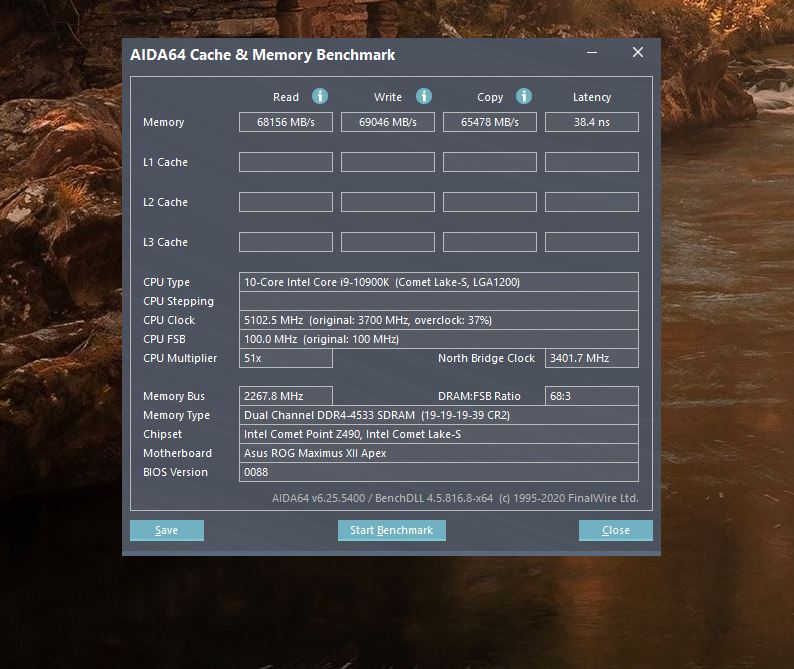Click the Close button at bottom right
This screenshot has height=669, width=794.
pyautogui.click(x=615, y=530)
